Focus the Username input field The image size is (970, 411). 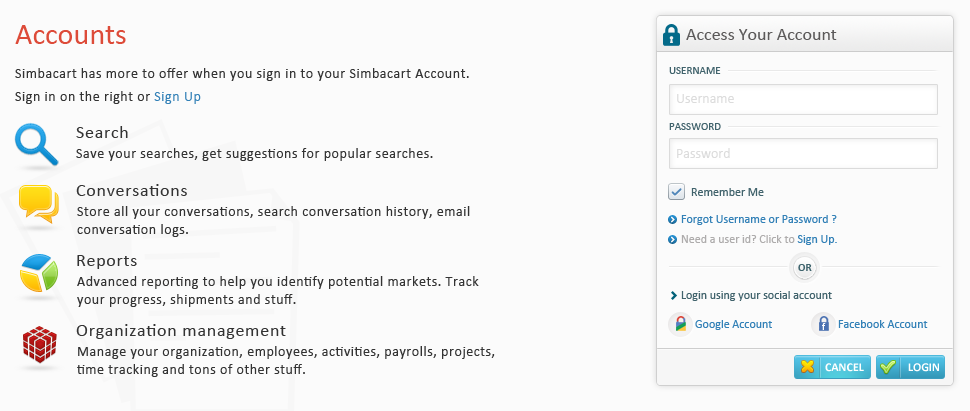(x=803, y=99)
